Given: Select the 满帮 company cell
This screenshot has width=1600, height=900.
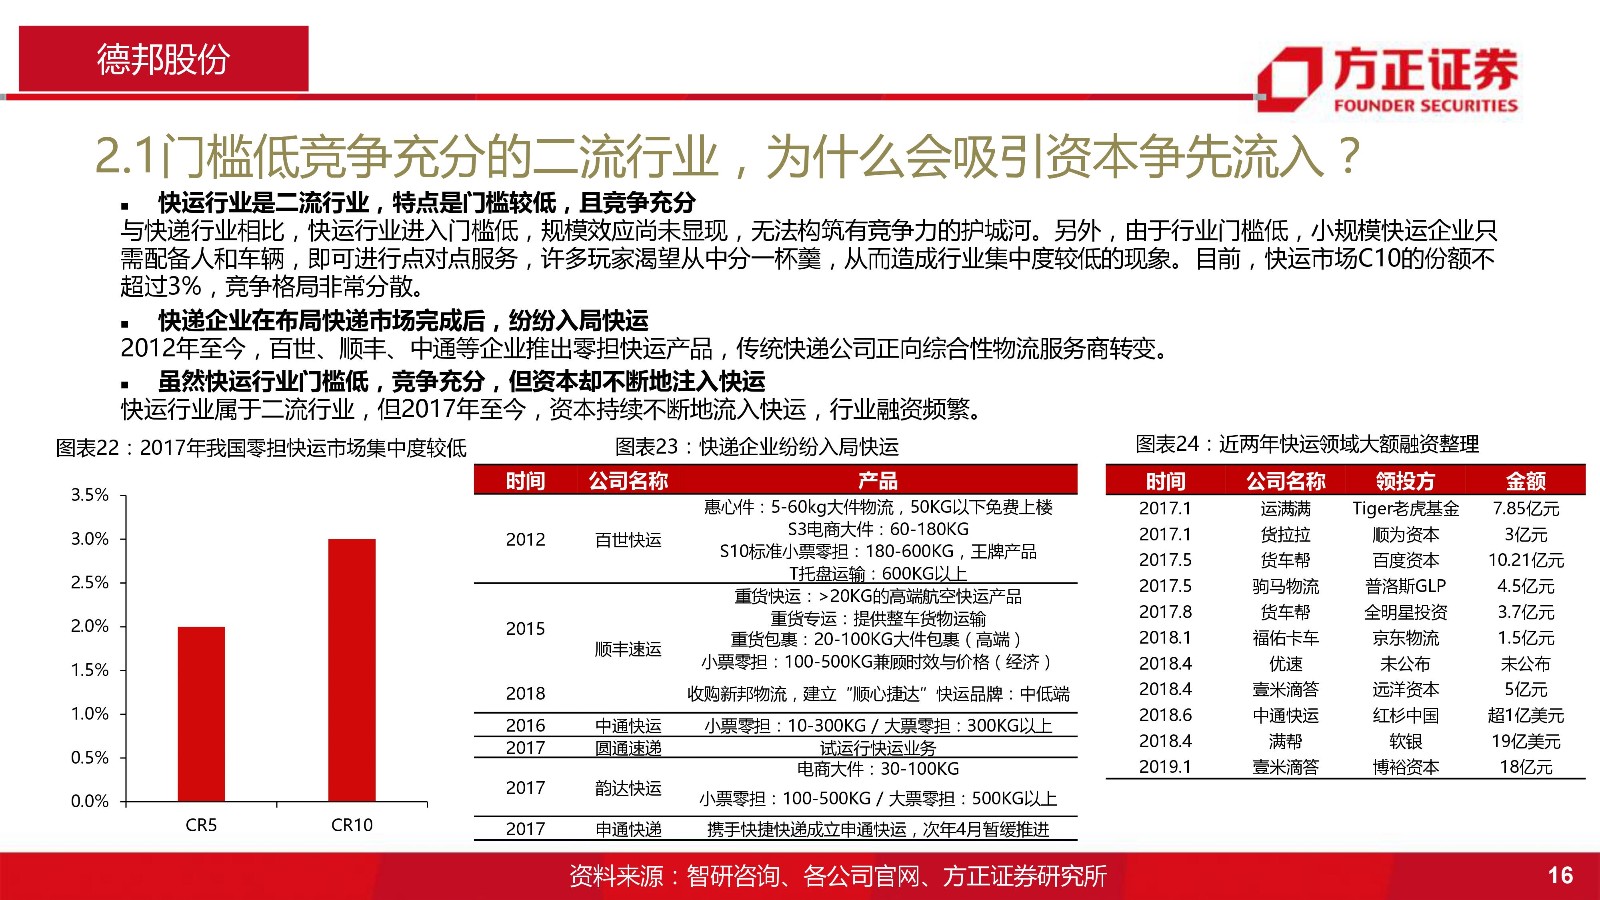Looking at the screenshot, I should 1285,741.
